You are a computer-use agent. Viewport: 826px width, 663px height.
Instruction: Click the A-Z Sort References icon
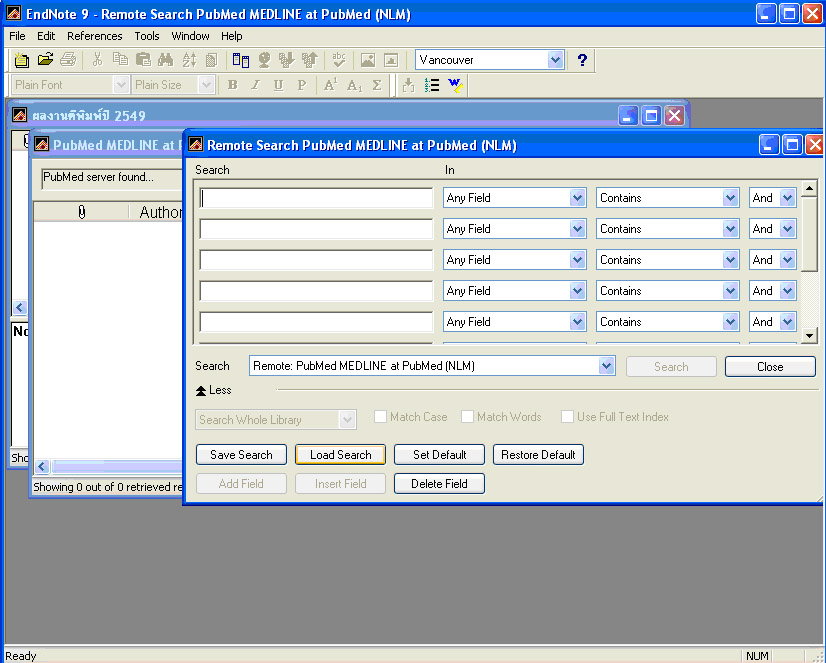click(189, 60)
